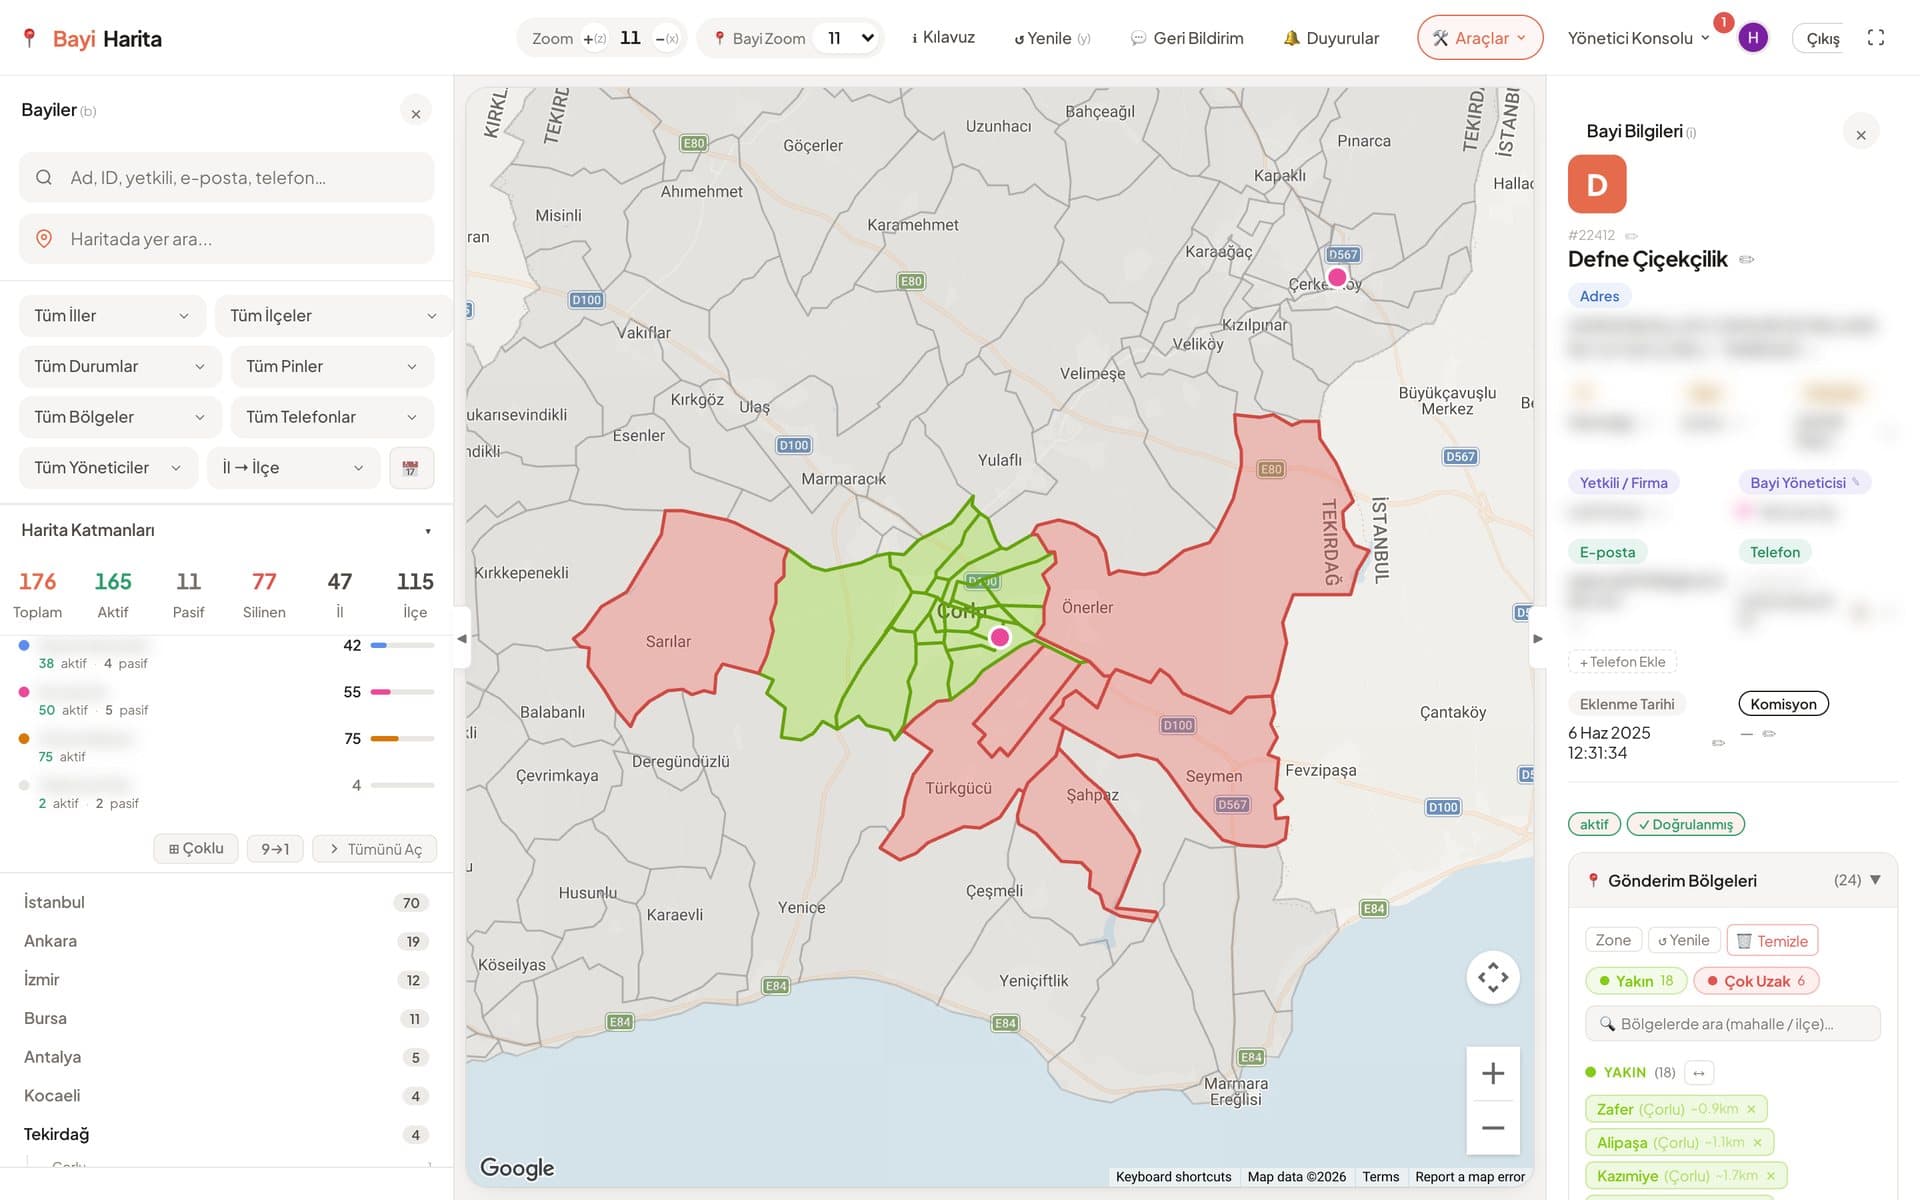1920x1200 pixels.
Task: Focus the dealer search field
Action: pyautogui.click(x=227, y=178)
